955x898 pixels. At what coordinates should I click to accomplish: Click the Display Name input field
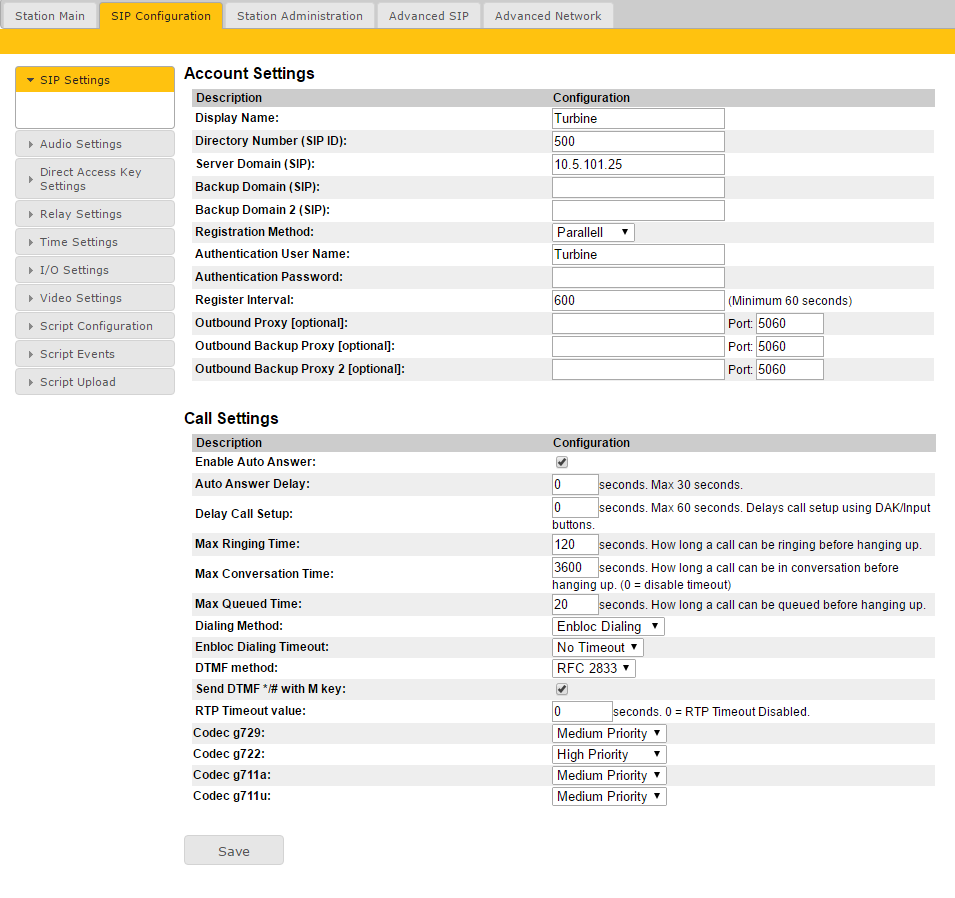[638, 118]
